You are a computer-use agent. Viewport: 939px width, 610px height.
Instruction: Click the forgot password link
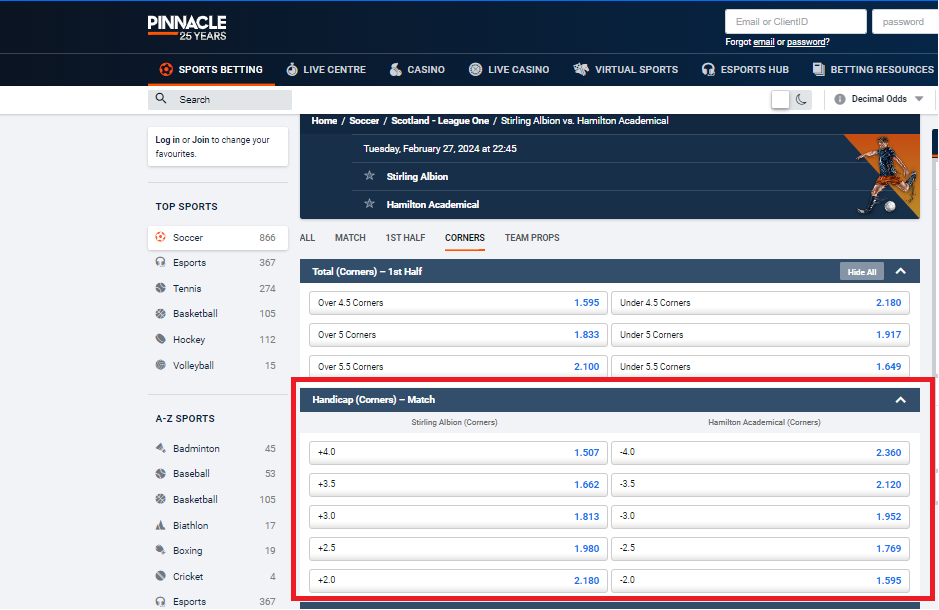click(x=806, y=42)
